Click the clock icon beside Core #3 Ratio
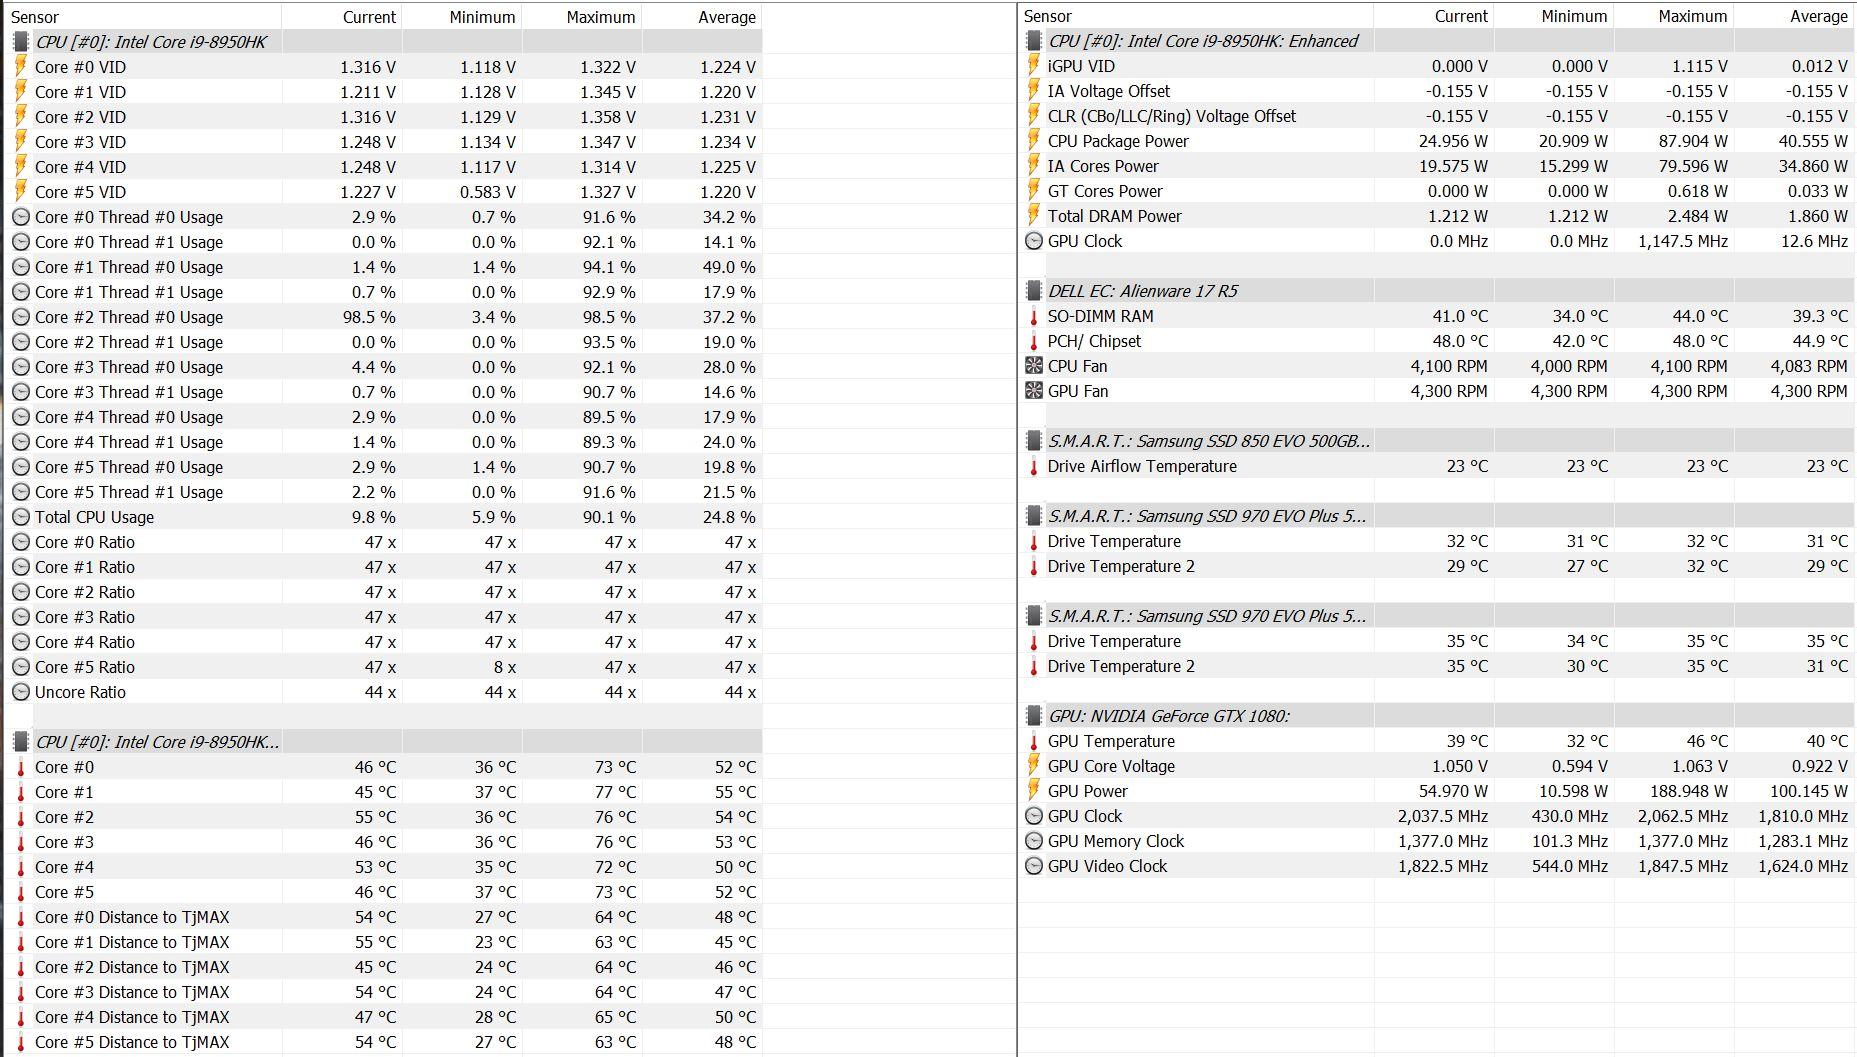The height and width of the screenshot is (1057, 1857). click(20, 617)
